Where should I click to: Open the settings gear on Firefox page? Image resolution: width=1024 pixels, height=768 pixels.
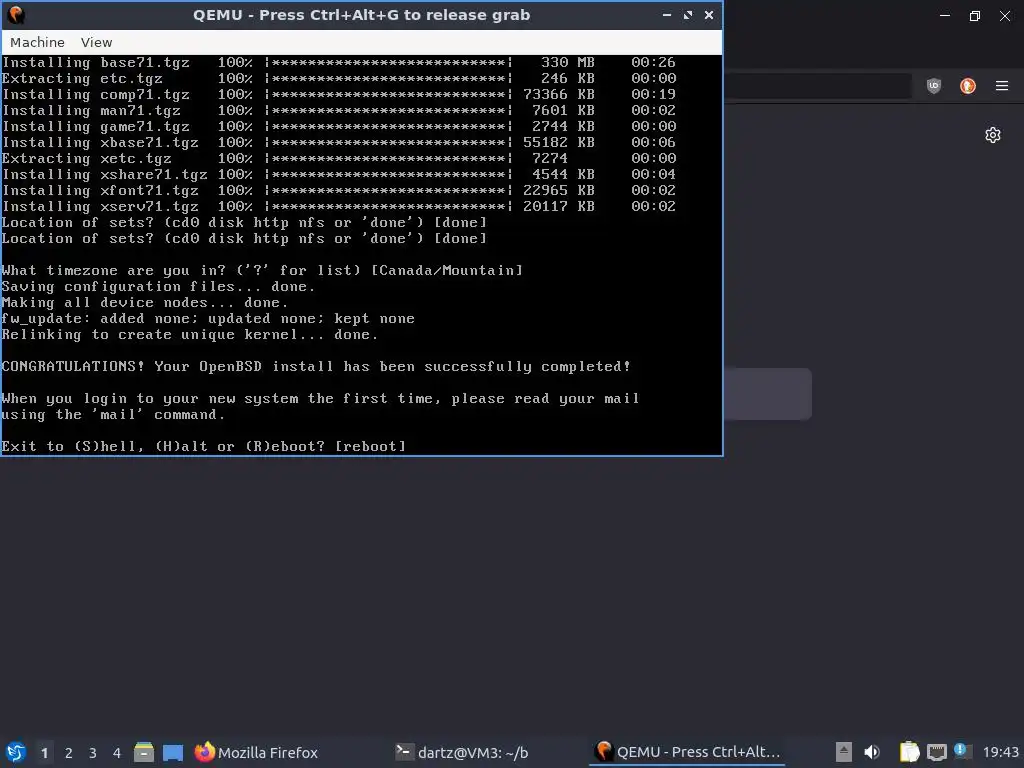[993, 135]
